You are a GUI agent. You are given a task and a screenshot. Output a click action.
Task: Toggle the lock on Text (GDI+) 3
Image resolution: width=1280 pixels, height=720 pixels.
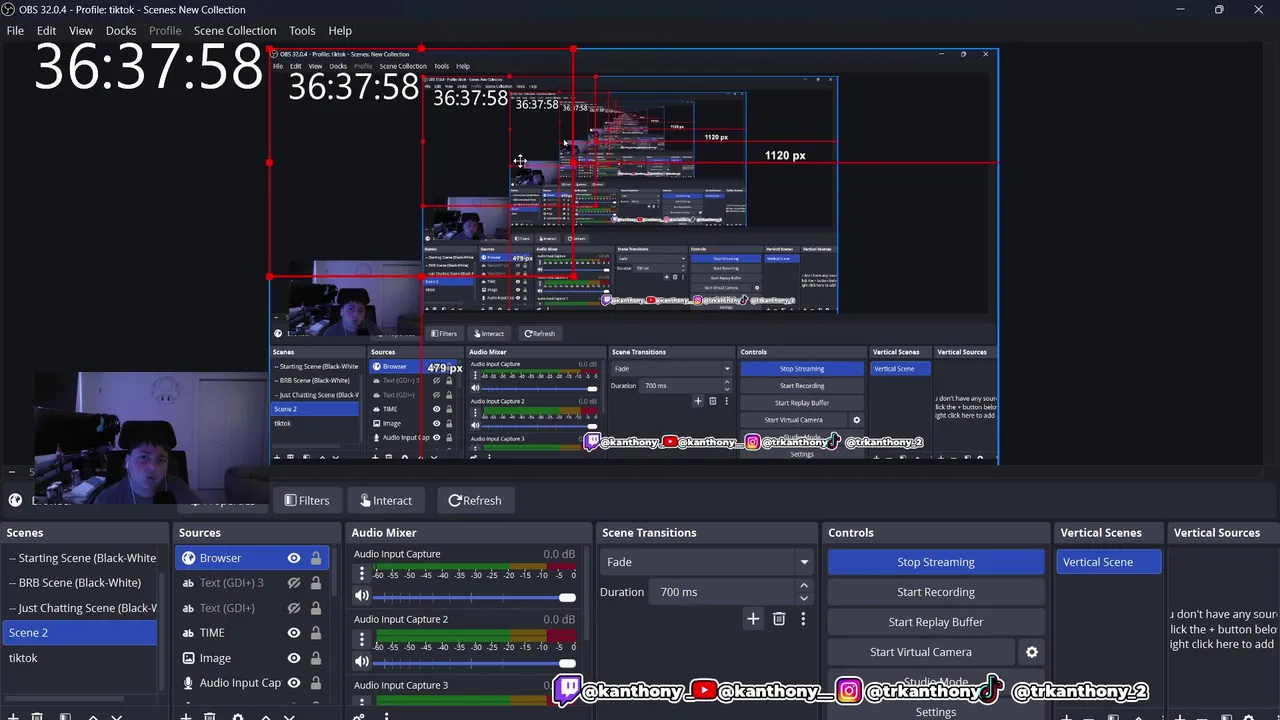[x=316, y=583]
